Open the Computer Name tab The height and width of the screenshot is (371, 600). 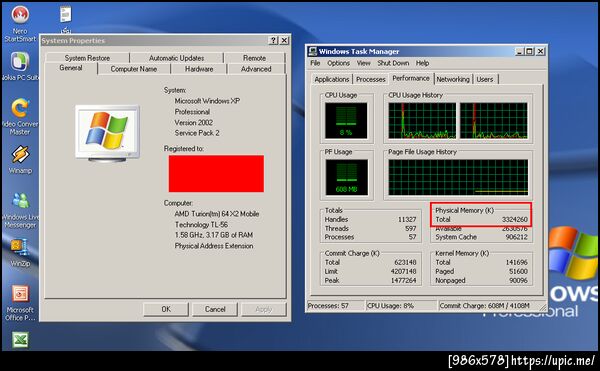tap(134, 69)
